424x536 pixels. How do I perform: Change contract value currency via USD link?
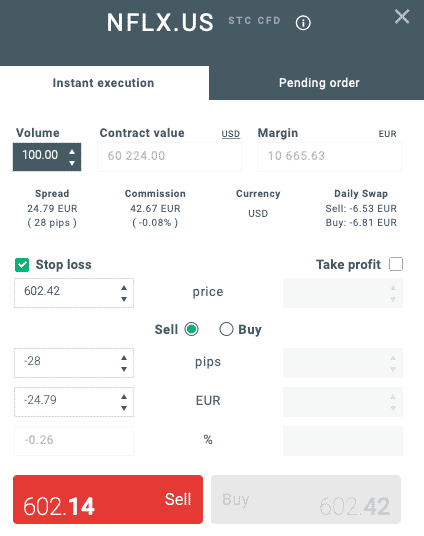click(231, 134)
